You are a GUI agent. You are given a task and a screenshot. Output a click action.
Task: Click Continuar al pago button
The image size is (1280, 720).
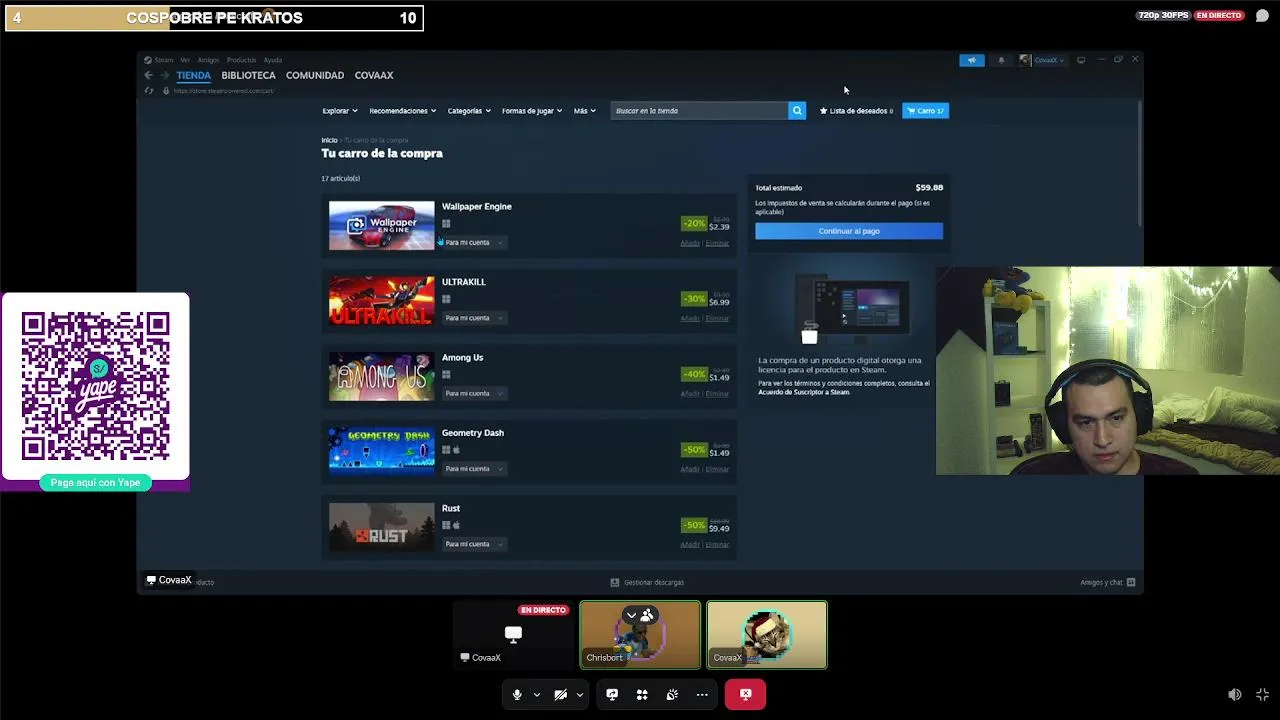click(849, 231)
